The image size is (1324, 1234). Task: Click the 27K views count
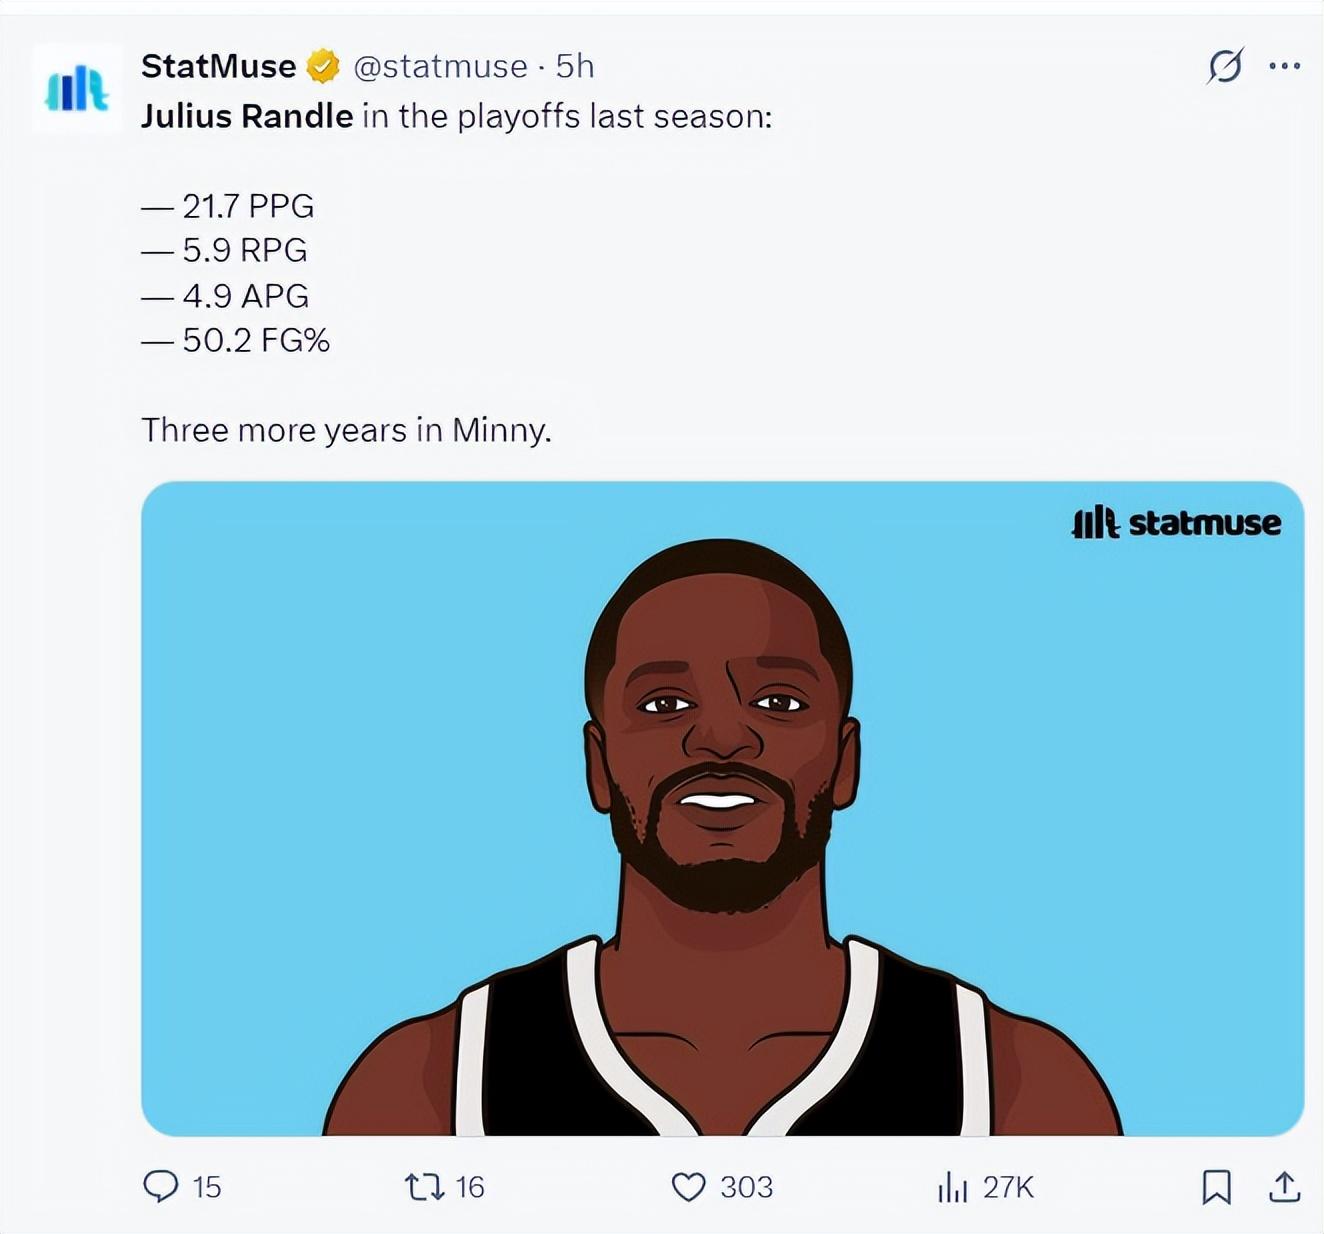[1007, 1187]
